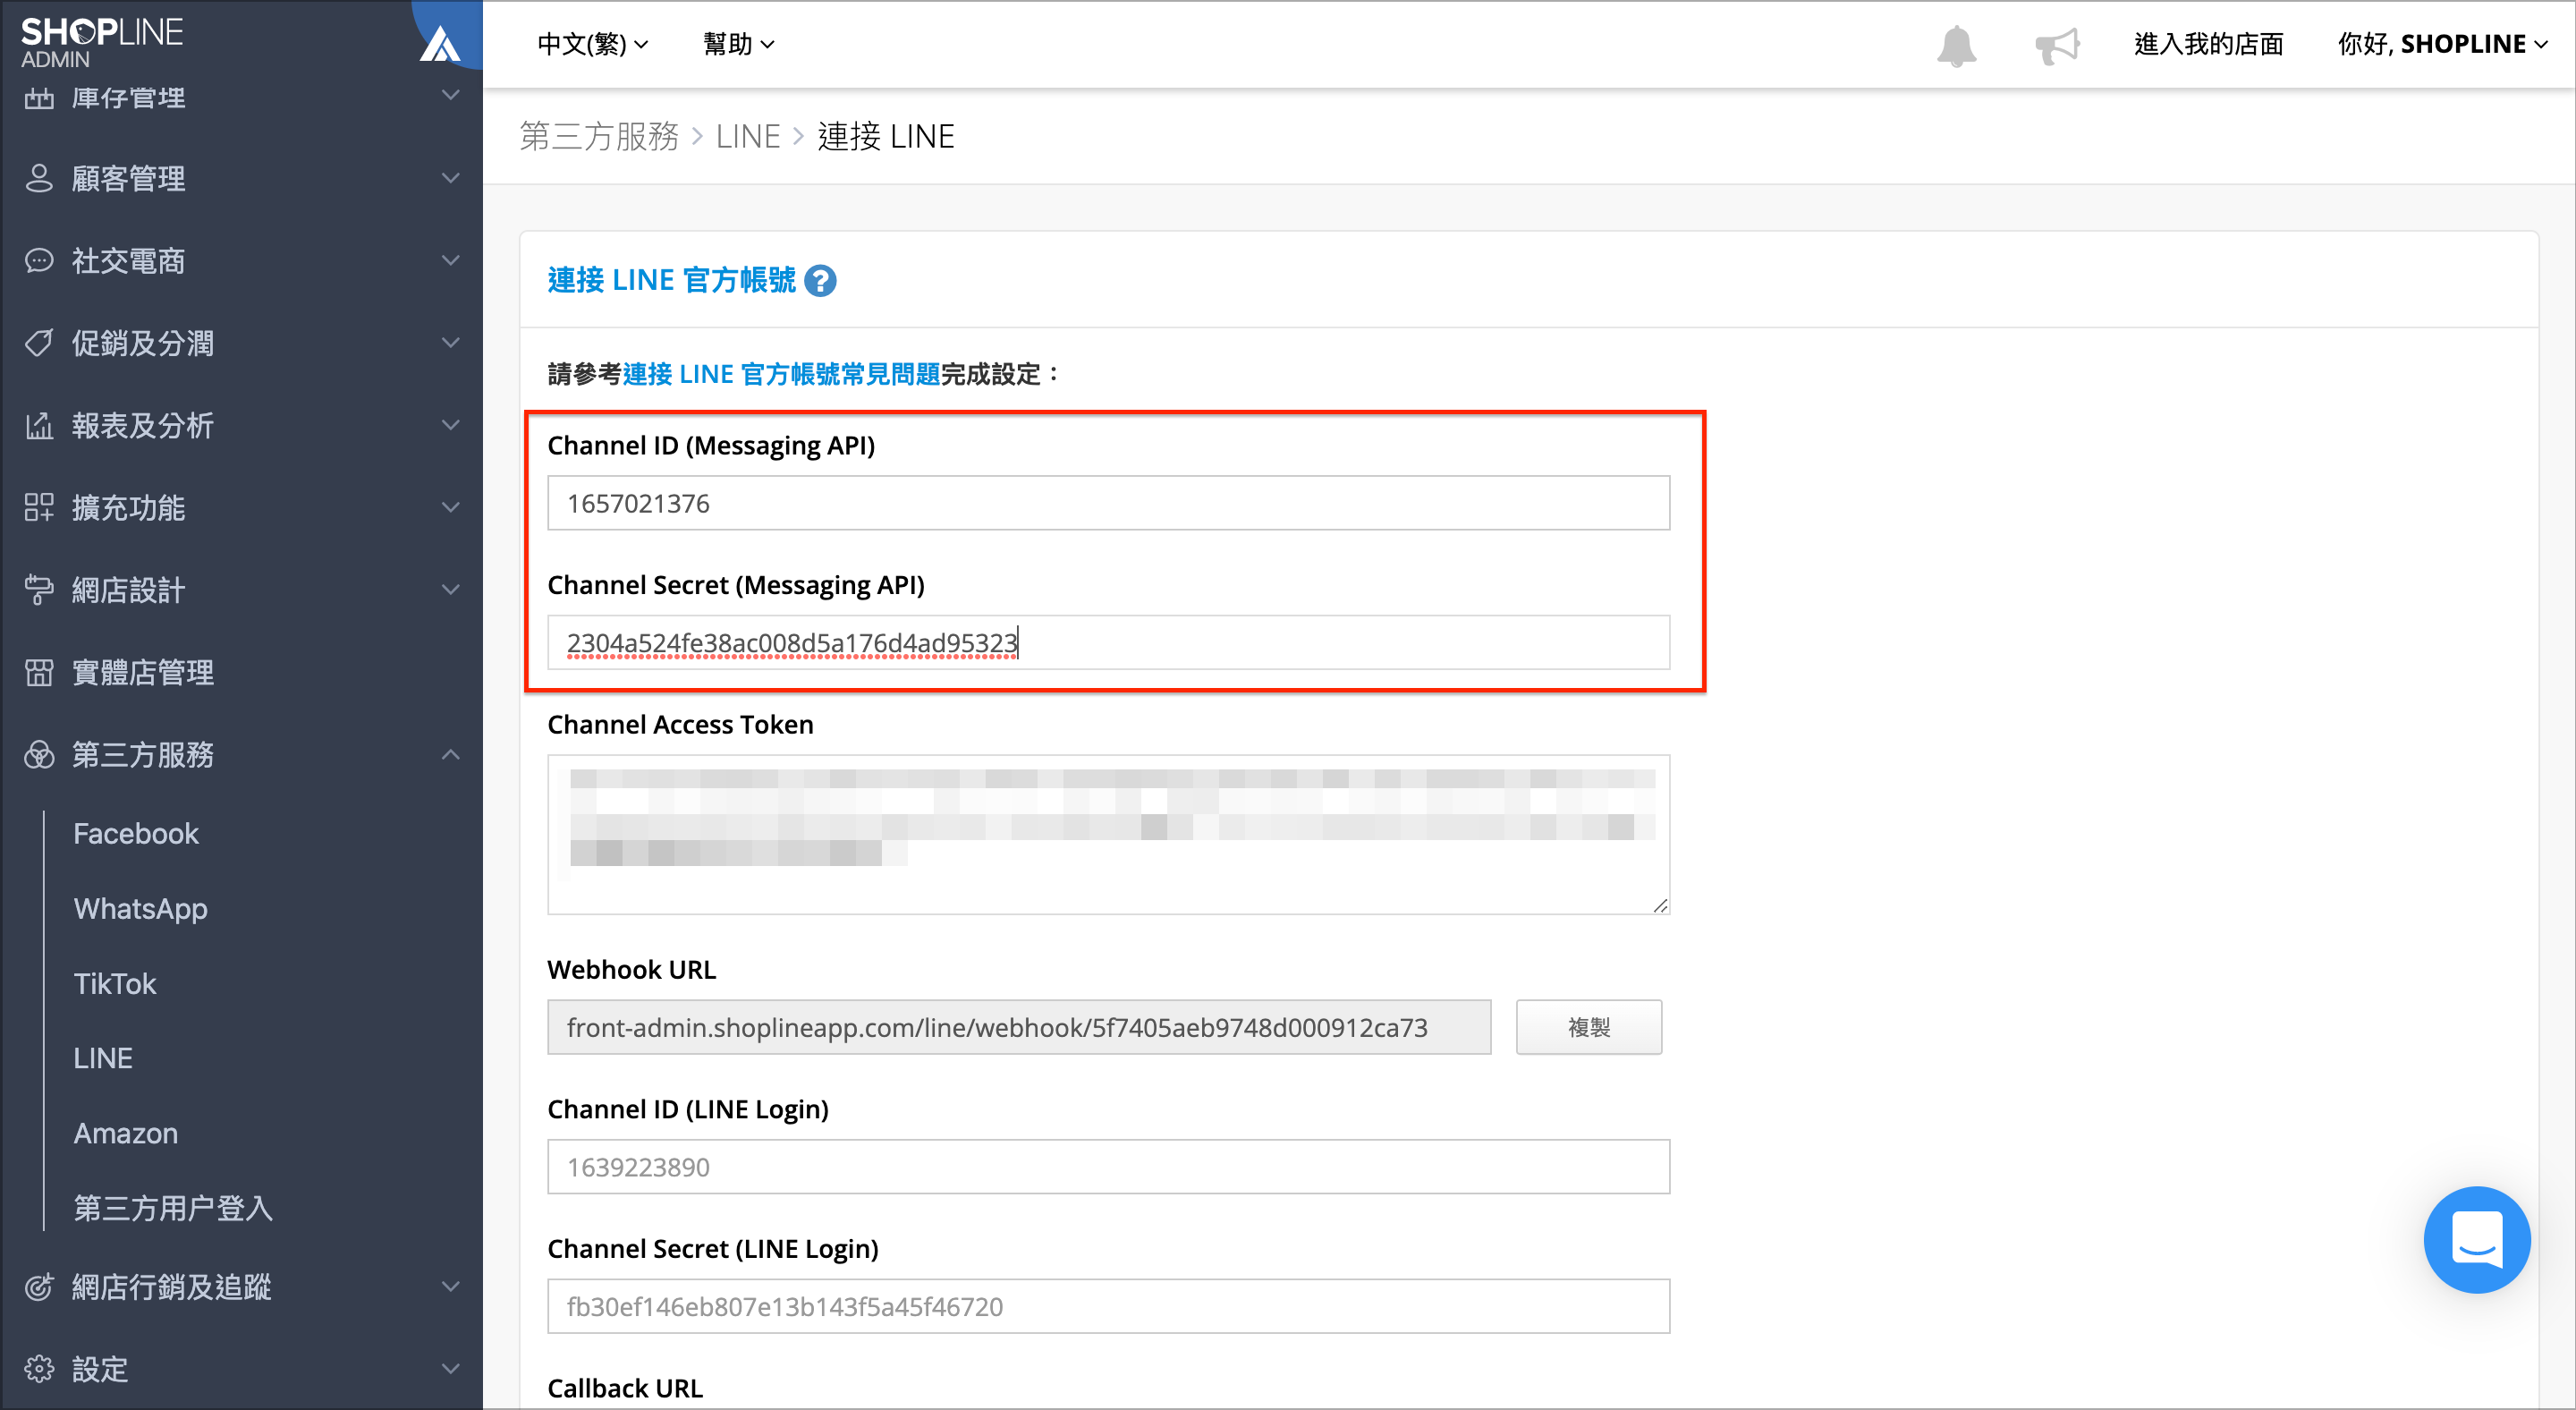Click the promotions tag icon
This screenshot has height=1410, width=2576.
point(39,343)
